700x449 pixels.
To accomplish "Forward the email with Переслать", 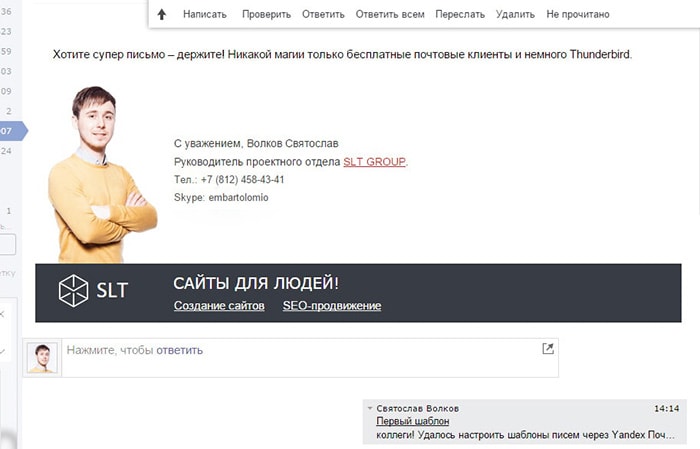I will [x=460, y=14].
